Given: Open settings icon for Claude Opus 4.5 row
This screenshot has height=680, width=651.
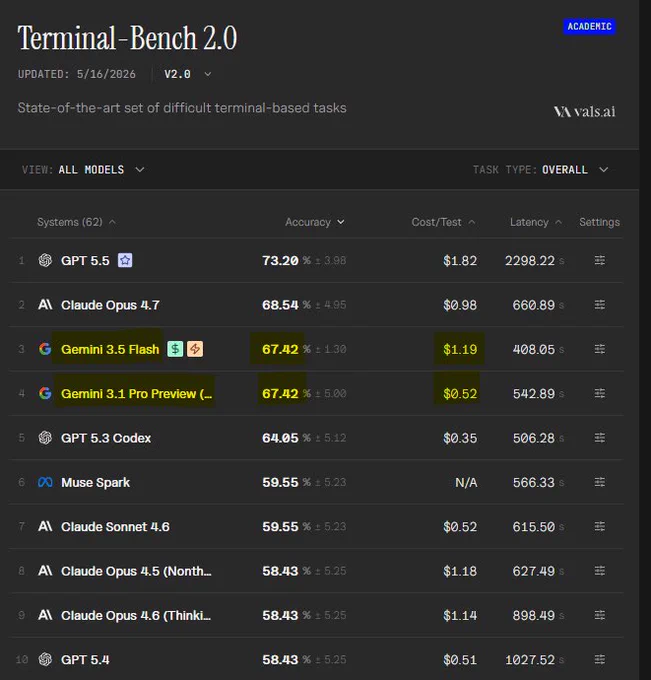Looking at the screenshot, I should point(599,571).
